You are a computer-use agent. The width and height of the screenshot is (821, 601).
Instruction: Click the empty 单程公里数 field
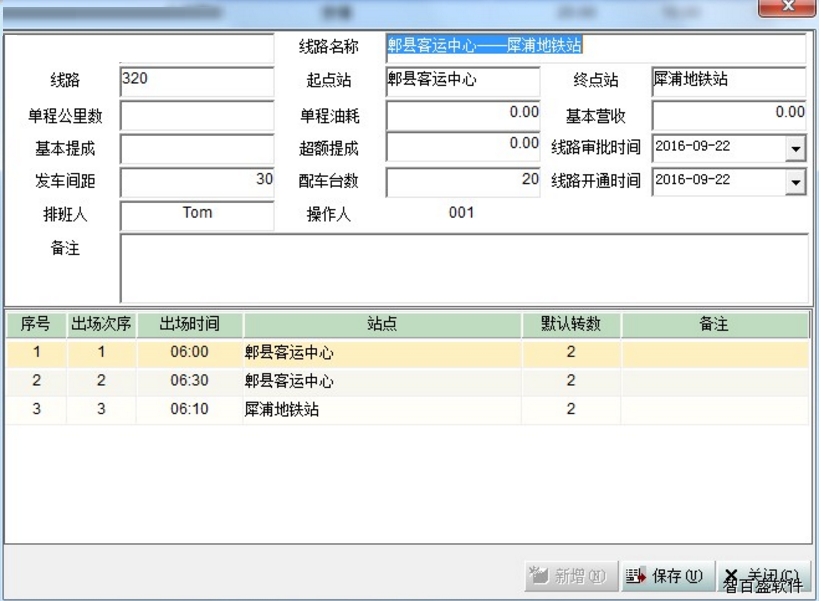pyautogui.click(x=197, y=115)
